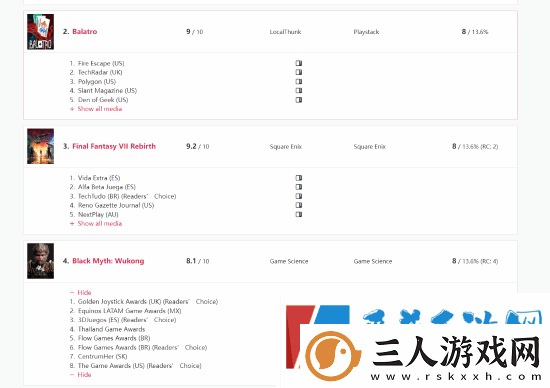
Task: Click Square Enix developer for Final Fantasy
Action: tap(286, 147)
